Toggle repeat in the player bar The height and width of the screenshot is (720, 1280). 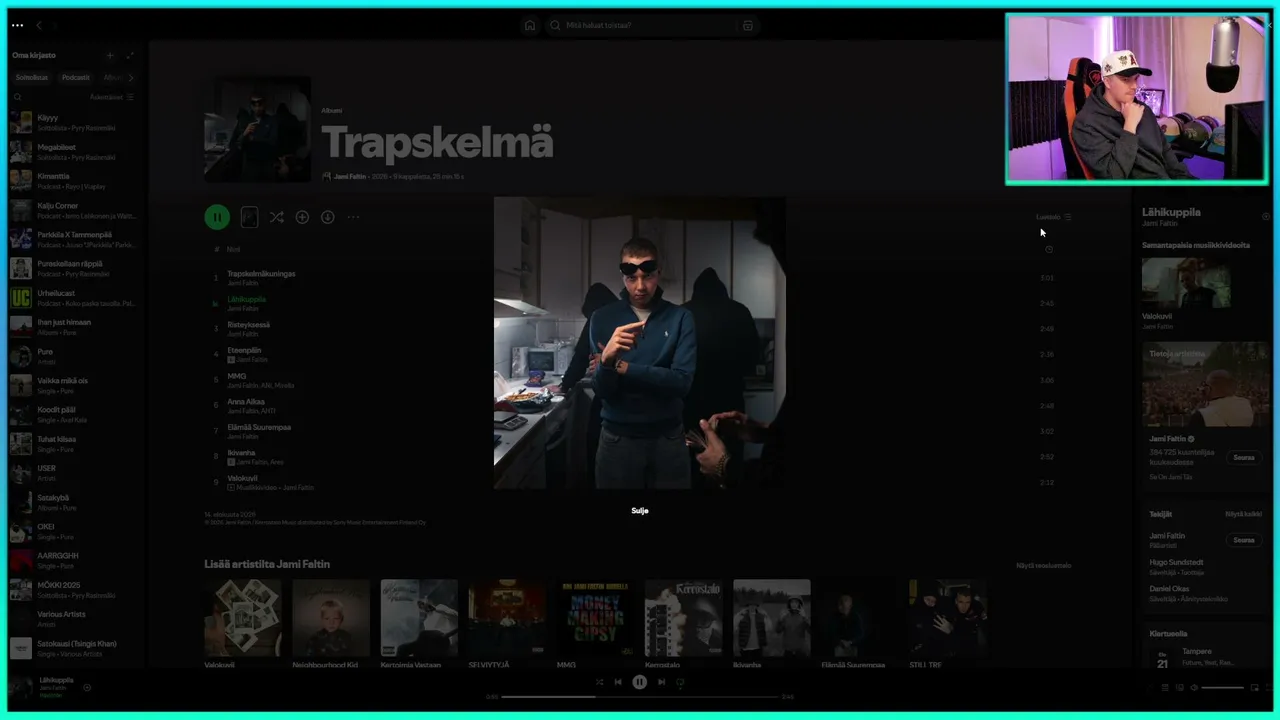[x=680, y=682]
